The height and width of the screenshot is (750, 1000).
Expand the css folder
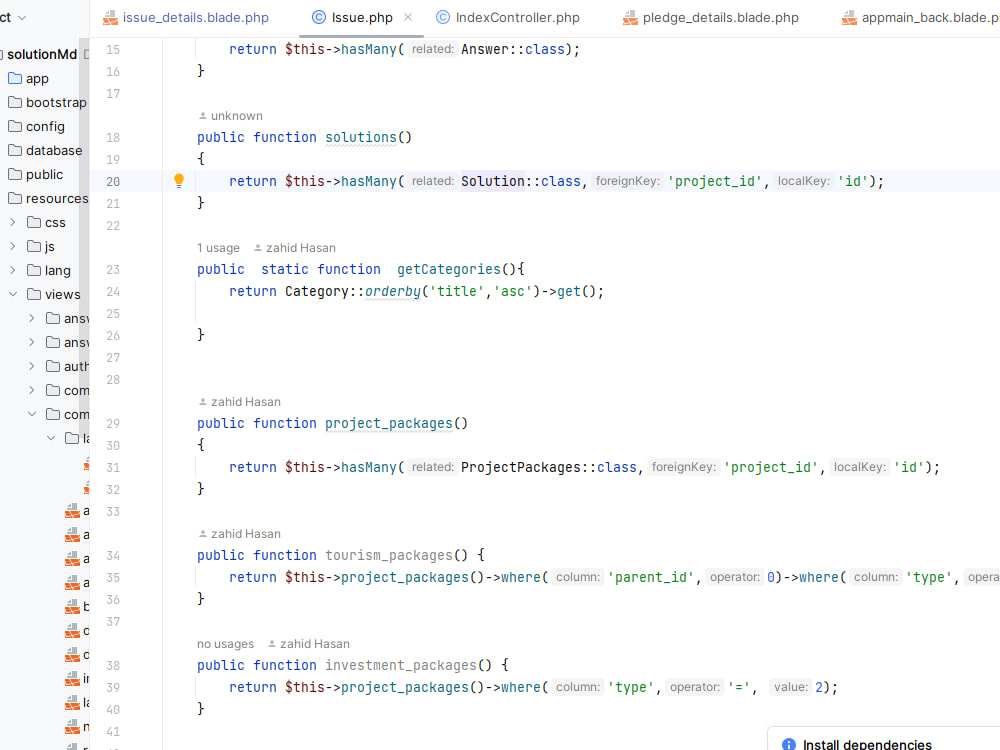pos(13,223)
